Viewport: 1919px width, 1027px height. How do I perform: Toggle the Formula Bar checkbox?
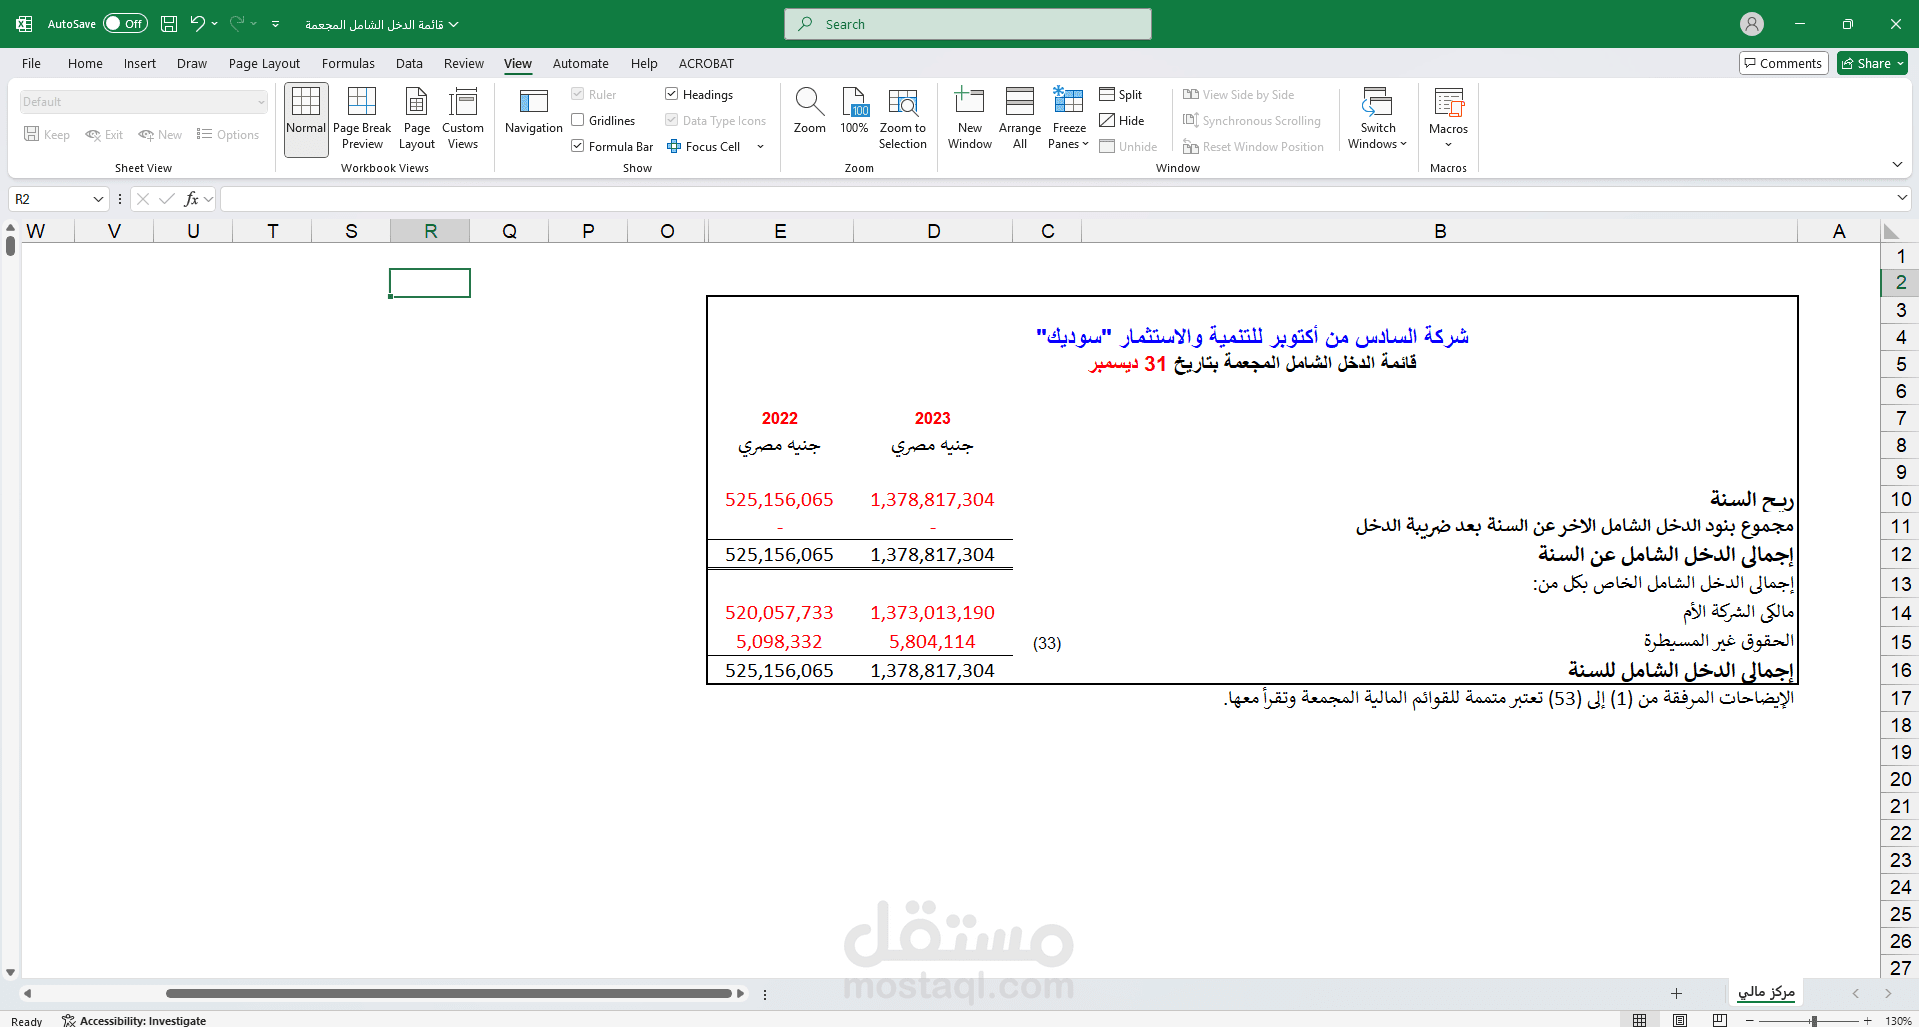pos(578,146)
